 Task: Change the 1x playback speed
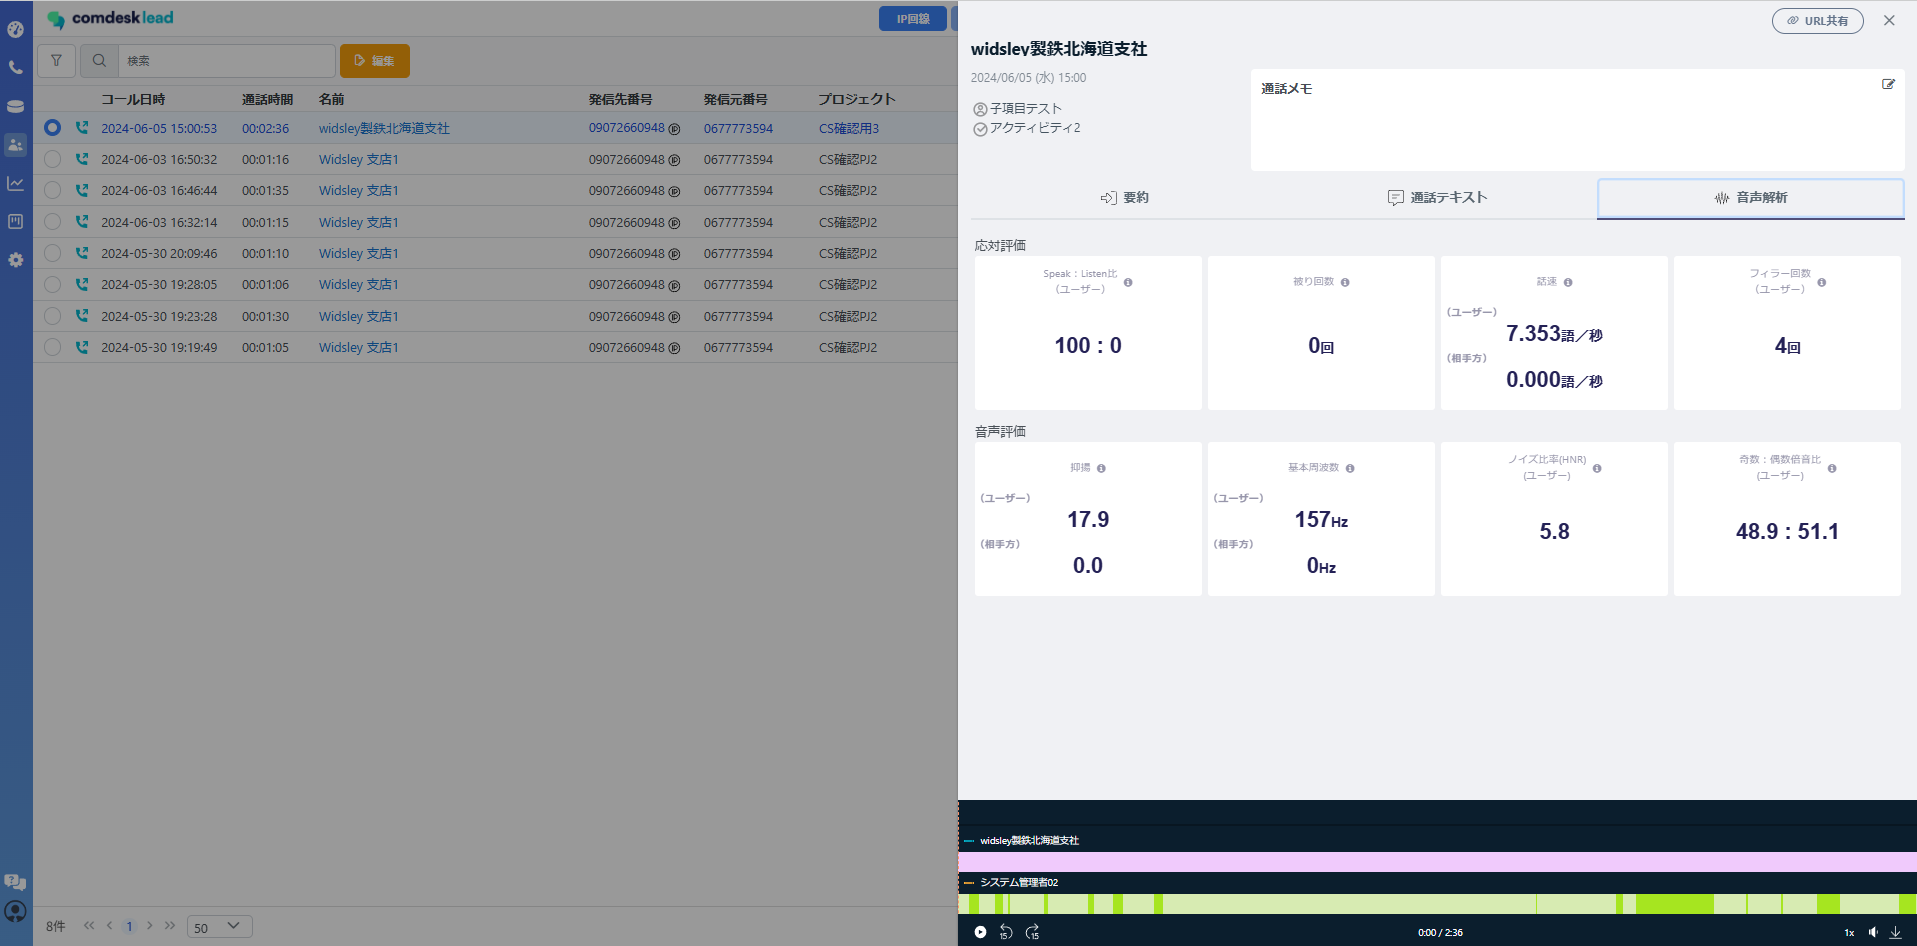coord(1849,933)
